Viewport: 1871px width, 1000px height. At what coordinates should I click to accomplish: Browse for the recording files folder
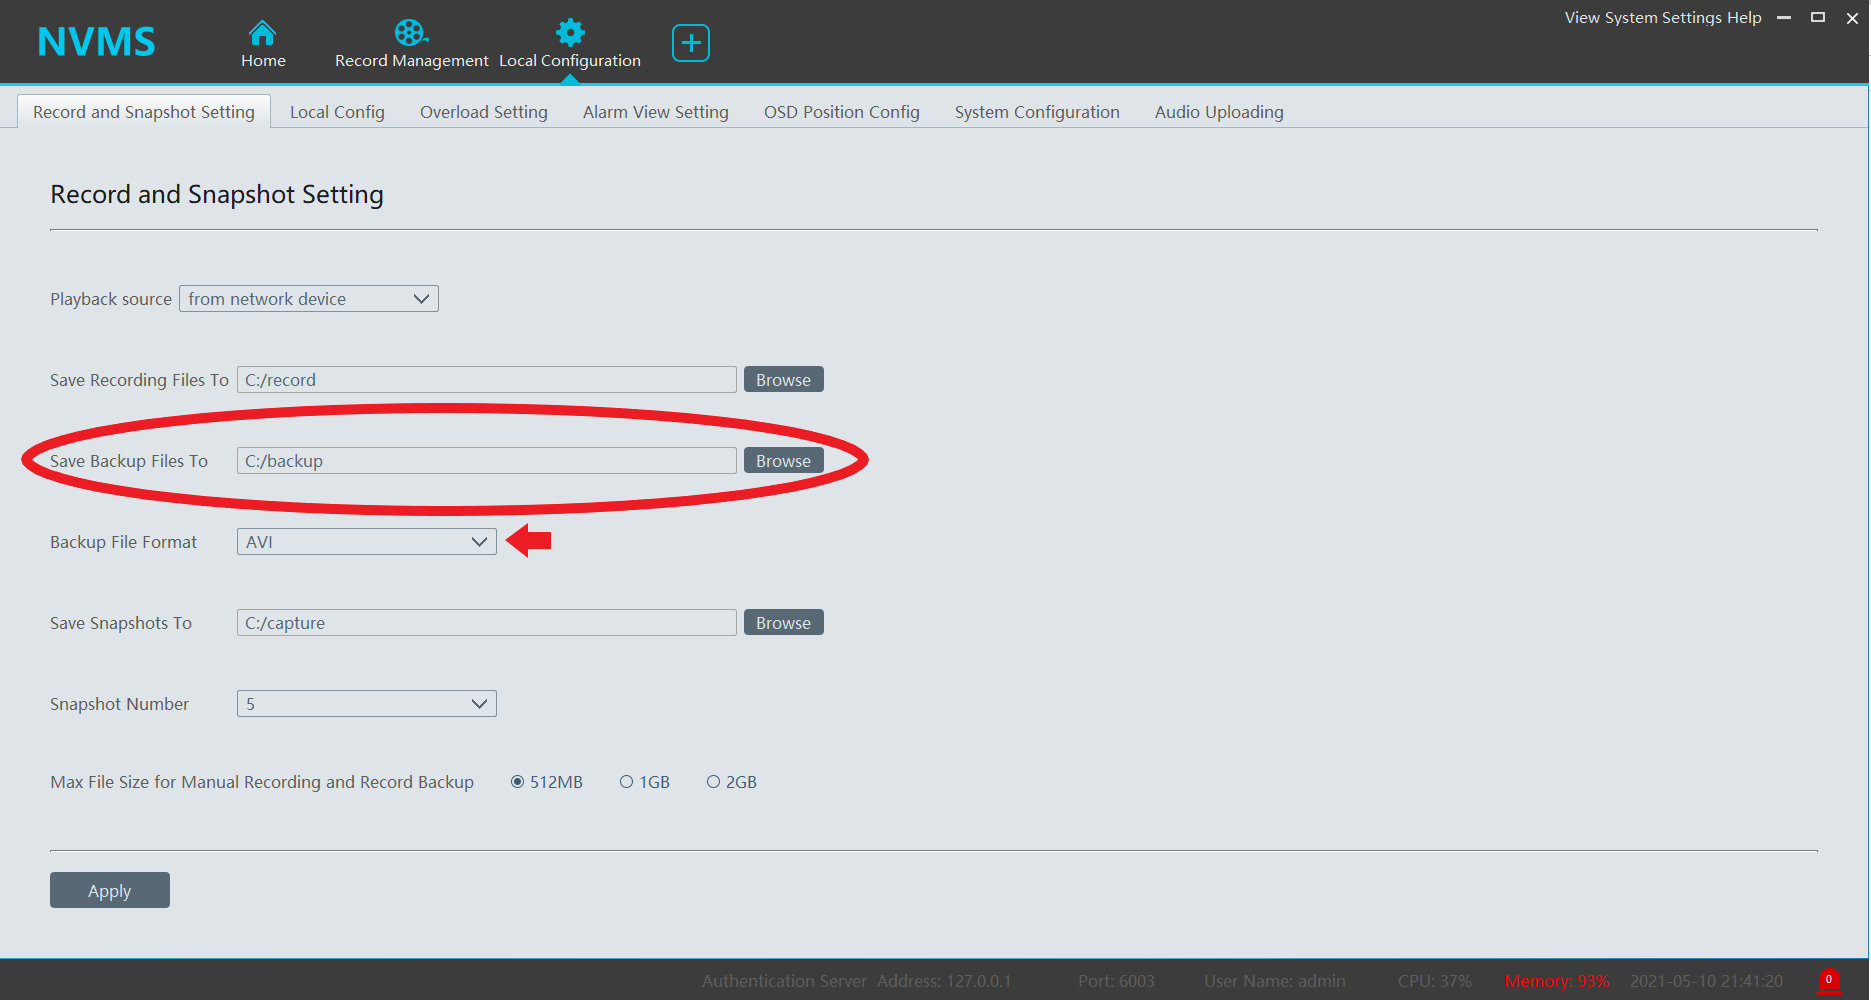[783, 380]
